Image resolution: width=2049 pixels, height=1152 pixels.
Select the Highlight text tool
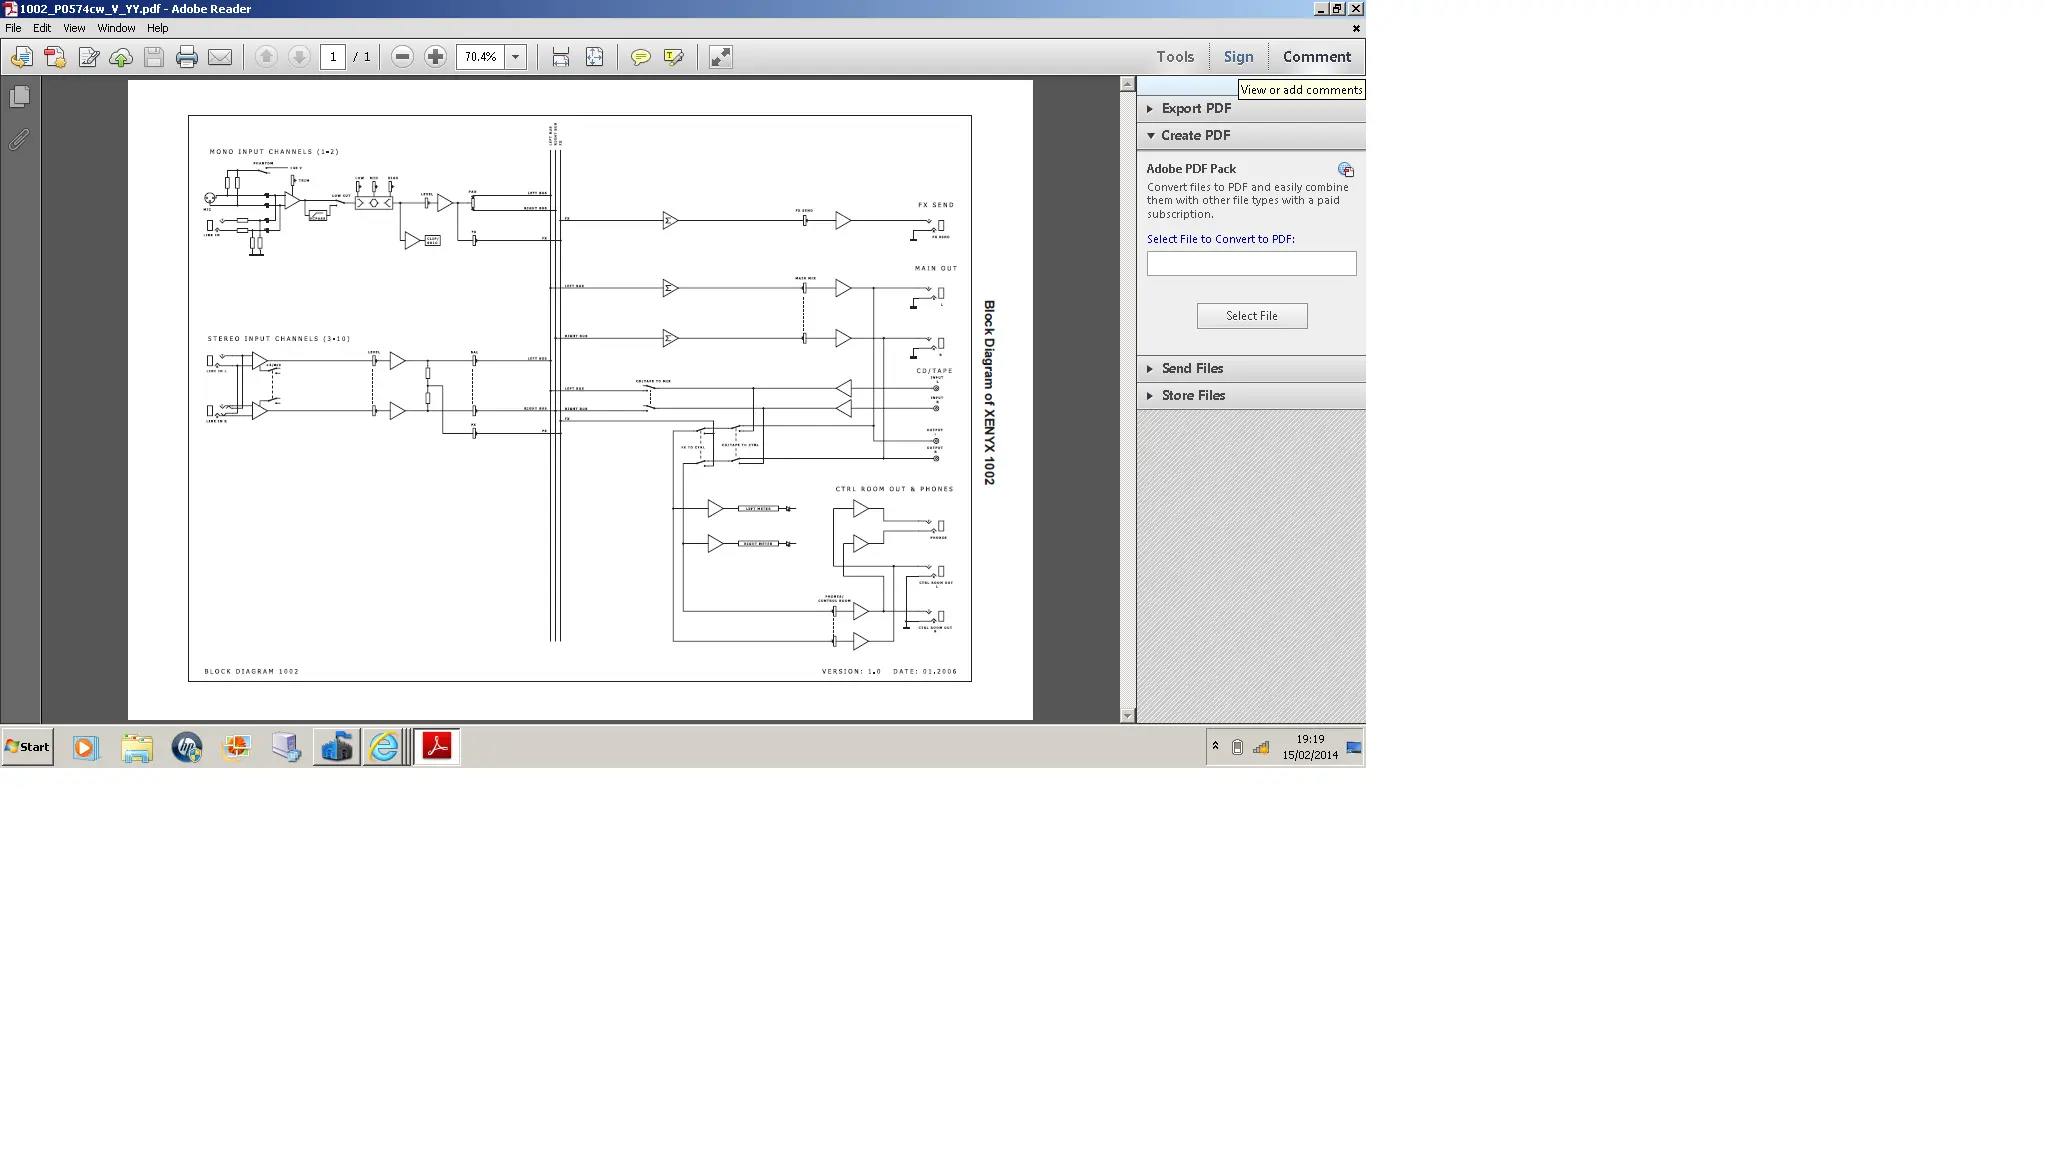pyautogui.click(x=674, y=57)
